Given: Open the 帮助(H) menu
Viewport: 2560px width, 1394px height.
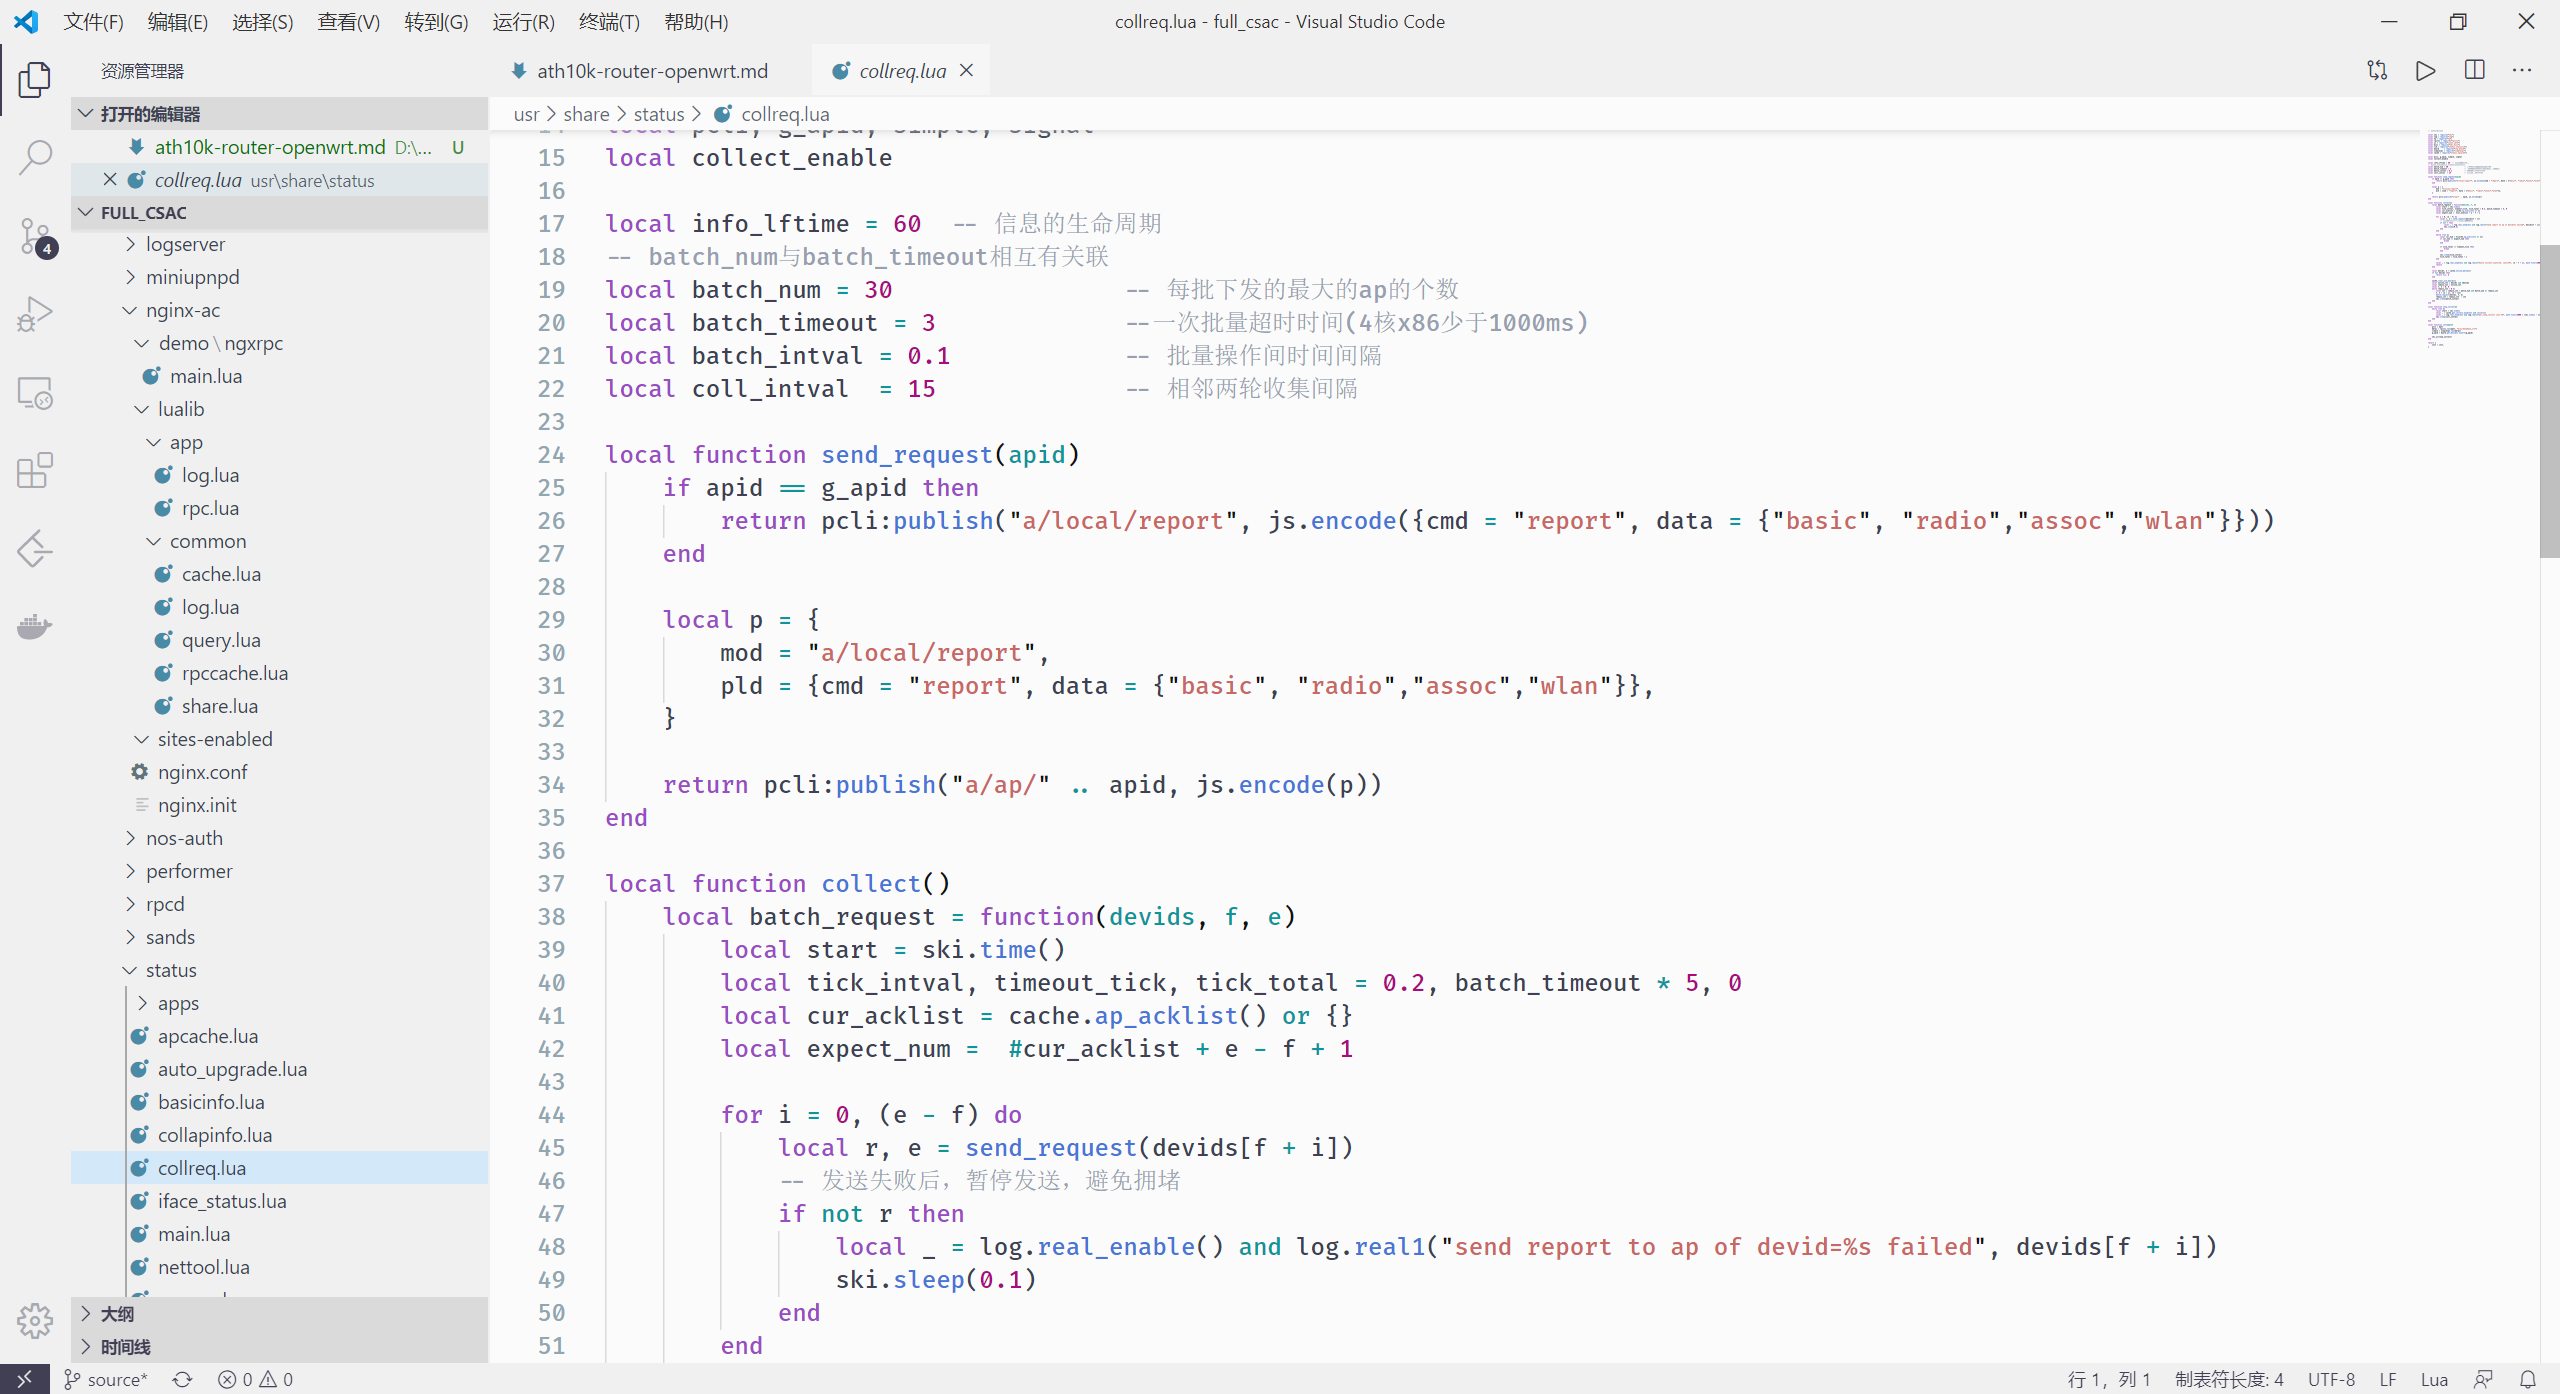Looking at the screenshot, I should click(696, 21).
